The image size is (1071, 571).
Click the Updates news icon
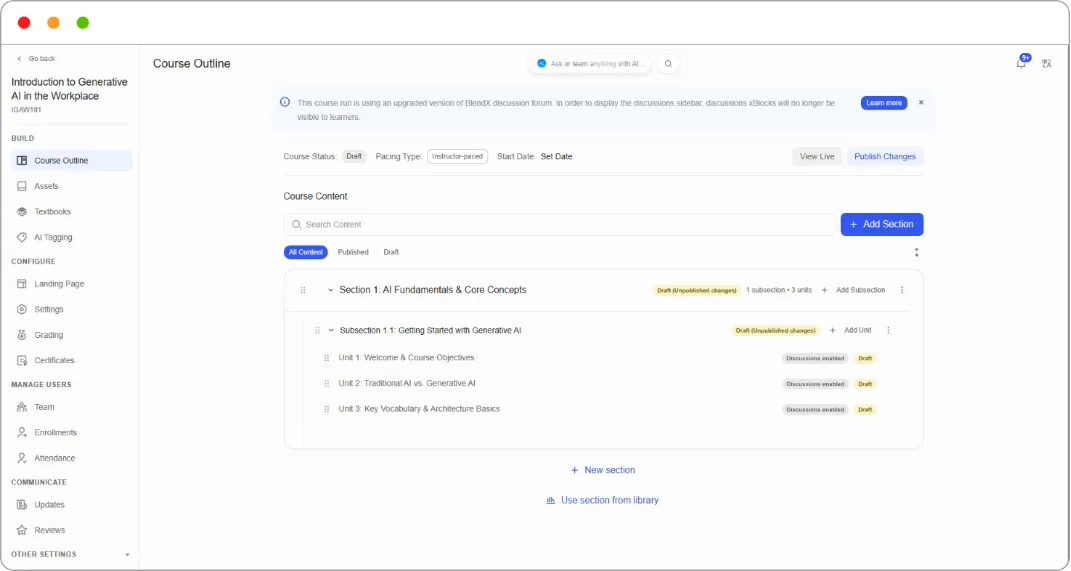click(22, 505)
